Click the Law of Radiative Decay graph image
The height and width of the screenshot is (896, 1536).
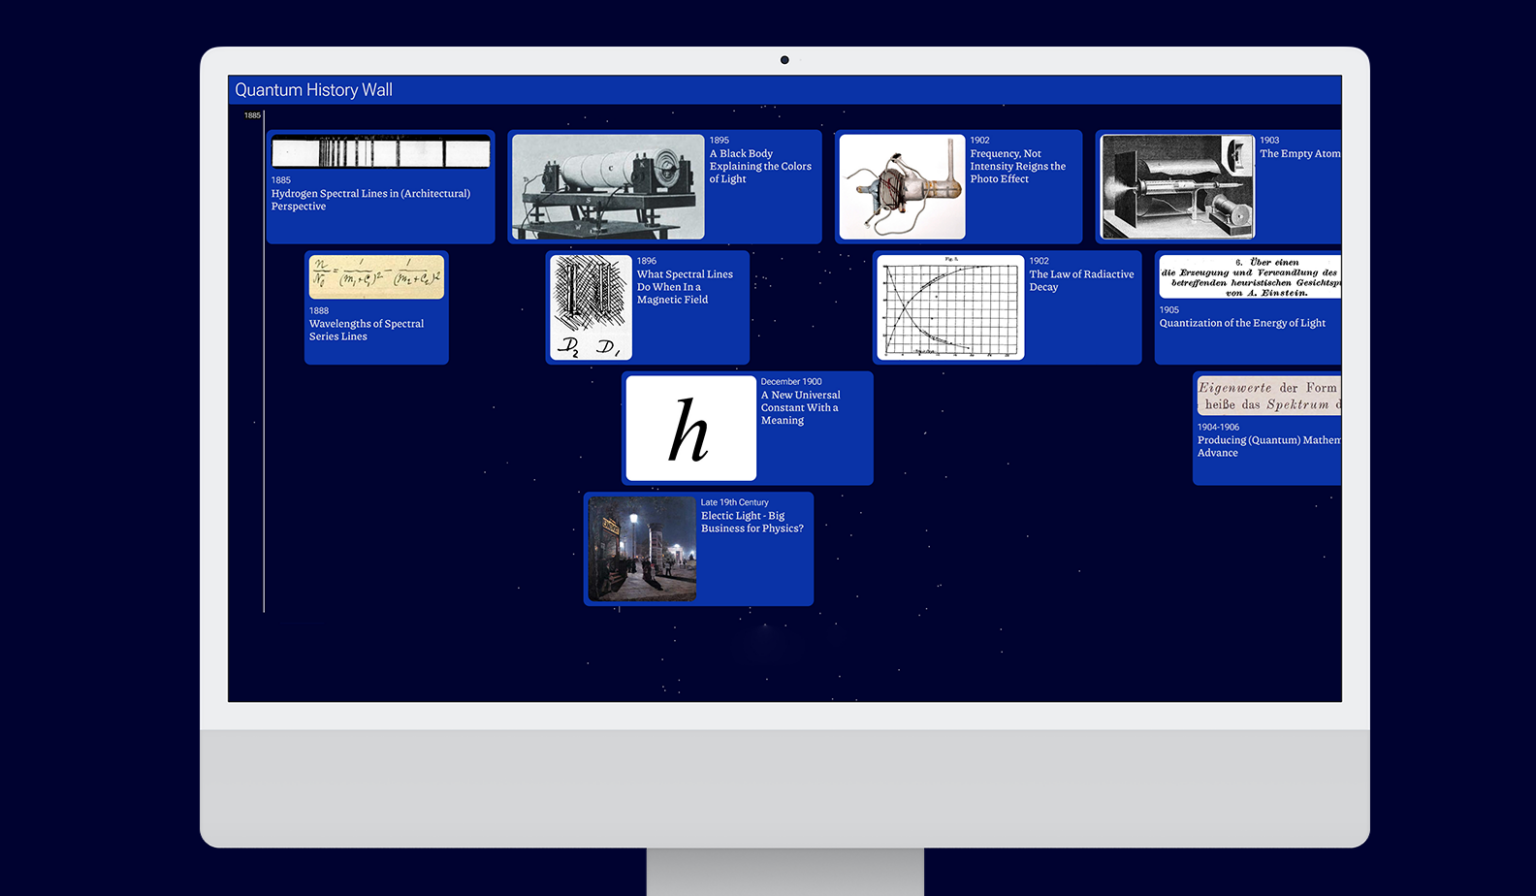tap(950, 307)
